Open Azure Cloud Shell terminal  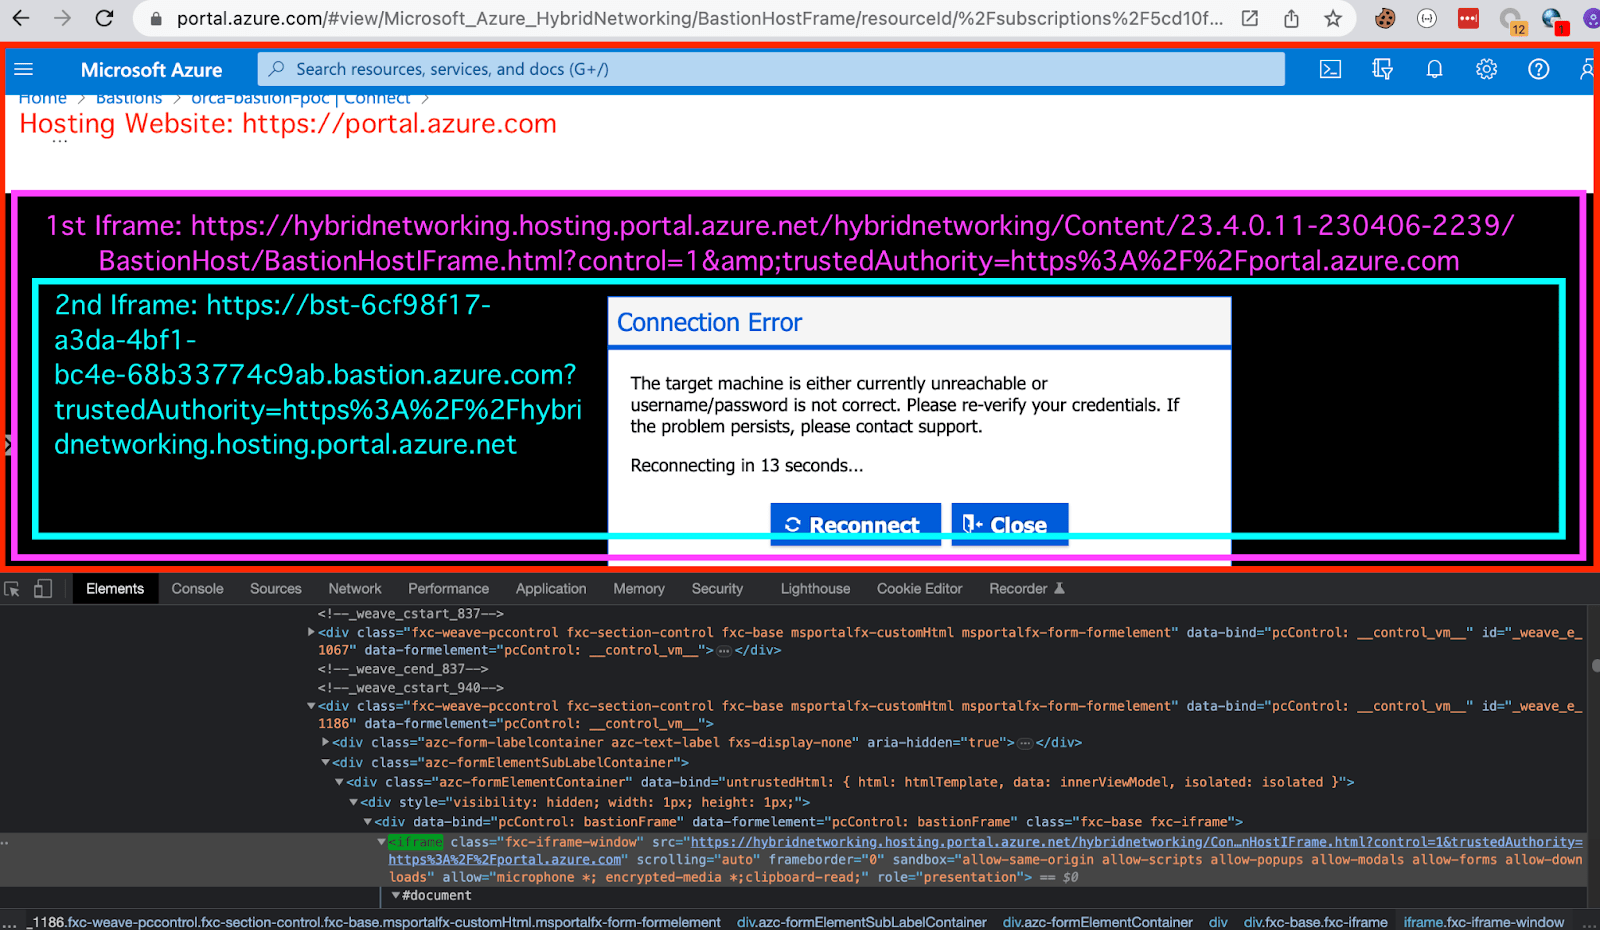(x=1331, y=69)
